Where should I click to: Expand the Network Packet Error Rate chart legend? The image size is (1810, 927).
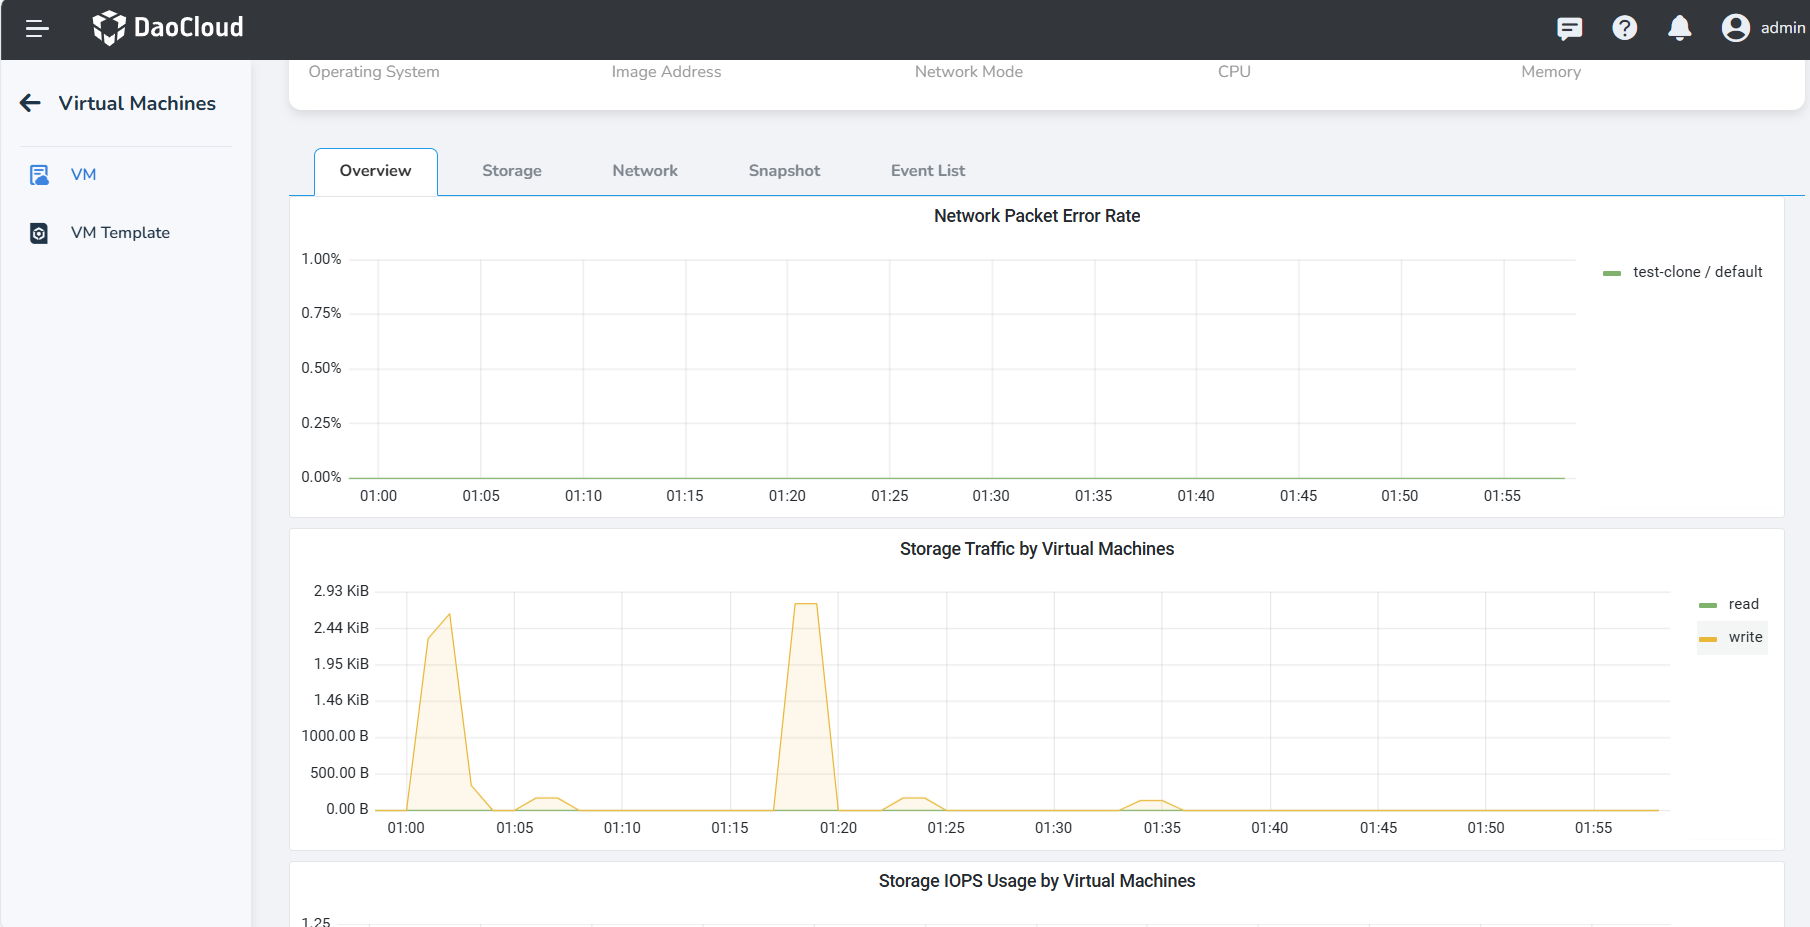(x=1683, y=271)
